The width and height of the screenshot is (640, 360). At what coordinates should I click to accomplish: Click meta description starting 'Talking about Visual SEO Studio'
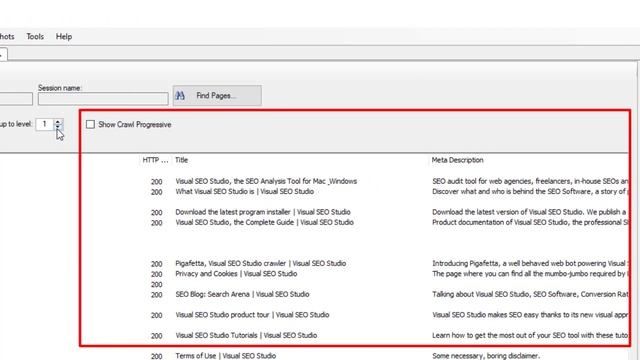tap(530, 294)
